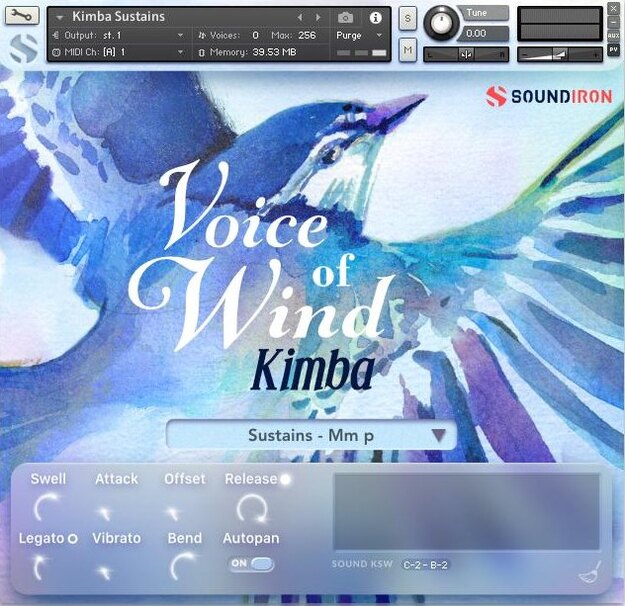Expand the Kimba Sustains instrument header arrow

click(60, 17)
